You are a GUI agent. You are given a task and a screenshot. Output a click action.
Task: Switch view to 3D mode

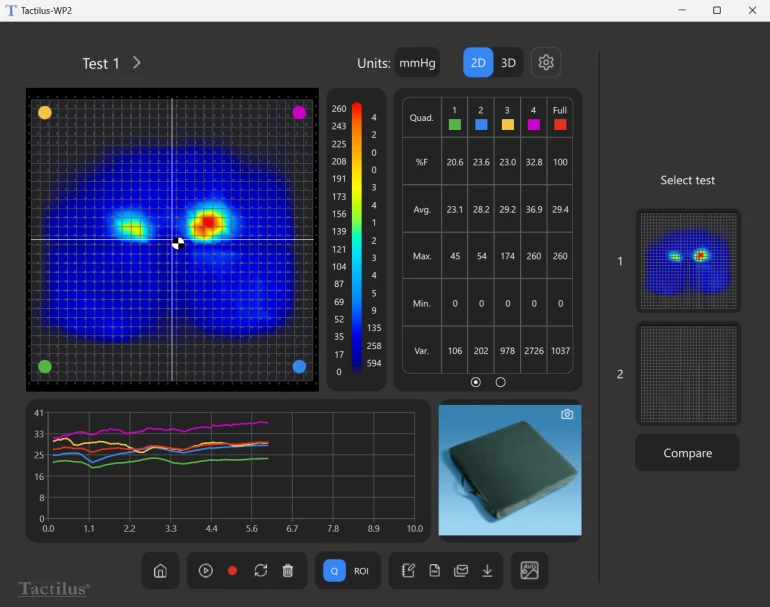tap(508, 63)
